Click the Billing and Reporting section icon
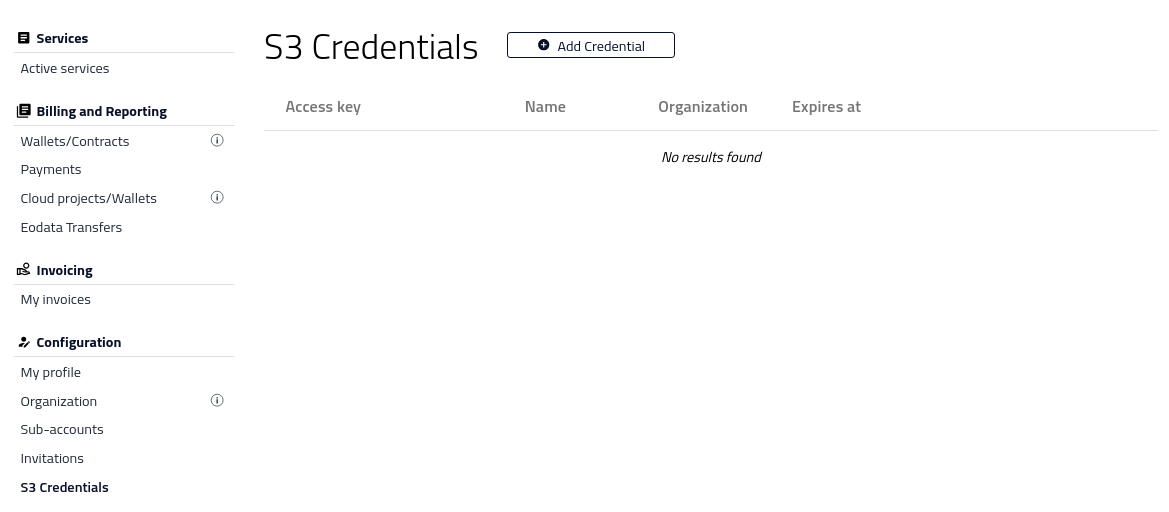 pyautogui.click(x=23, y=111)
